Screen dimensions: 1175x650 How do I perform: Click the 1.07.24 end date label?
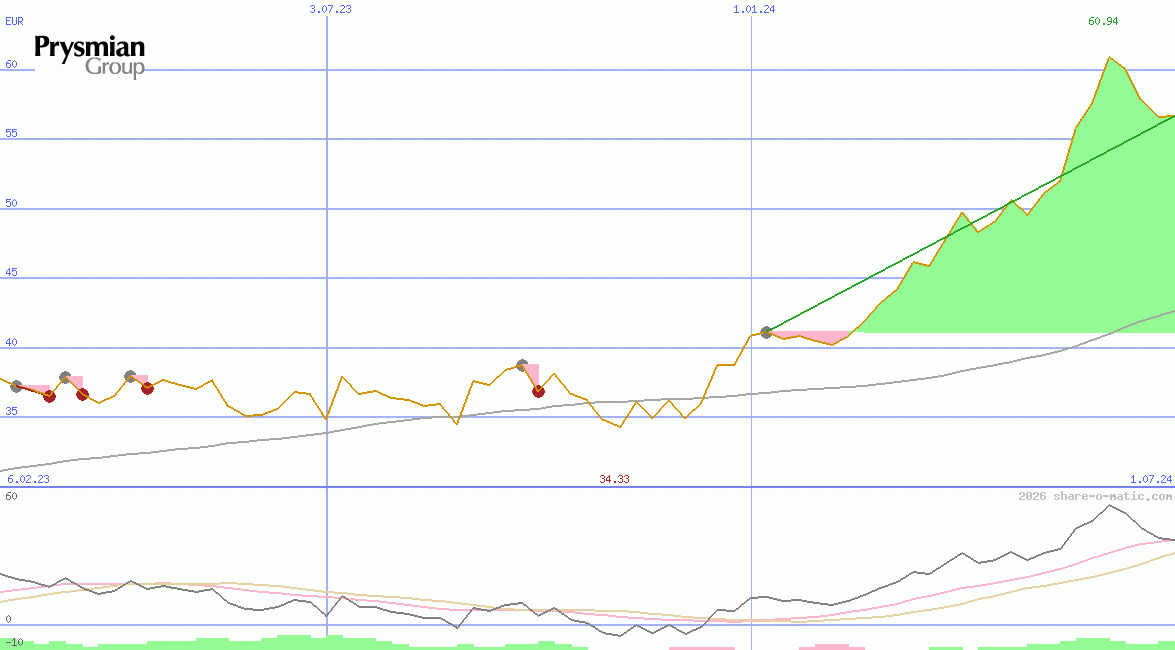coord(1150,479)
